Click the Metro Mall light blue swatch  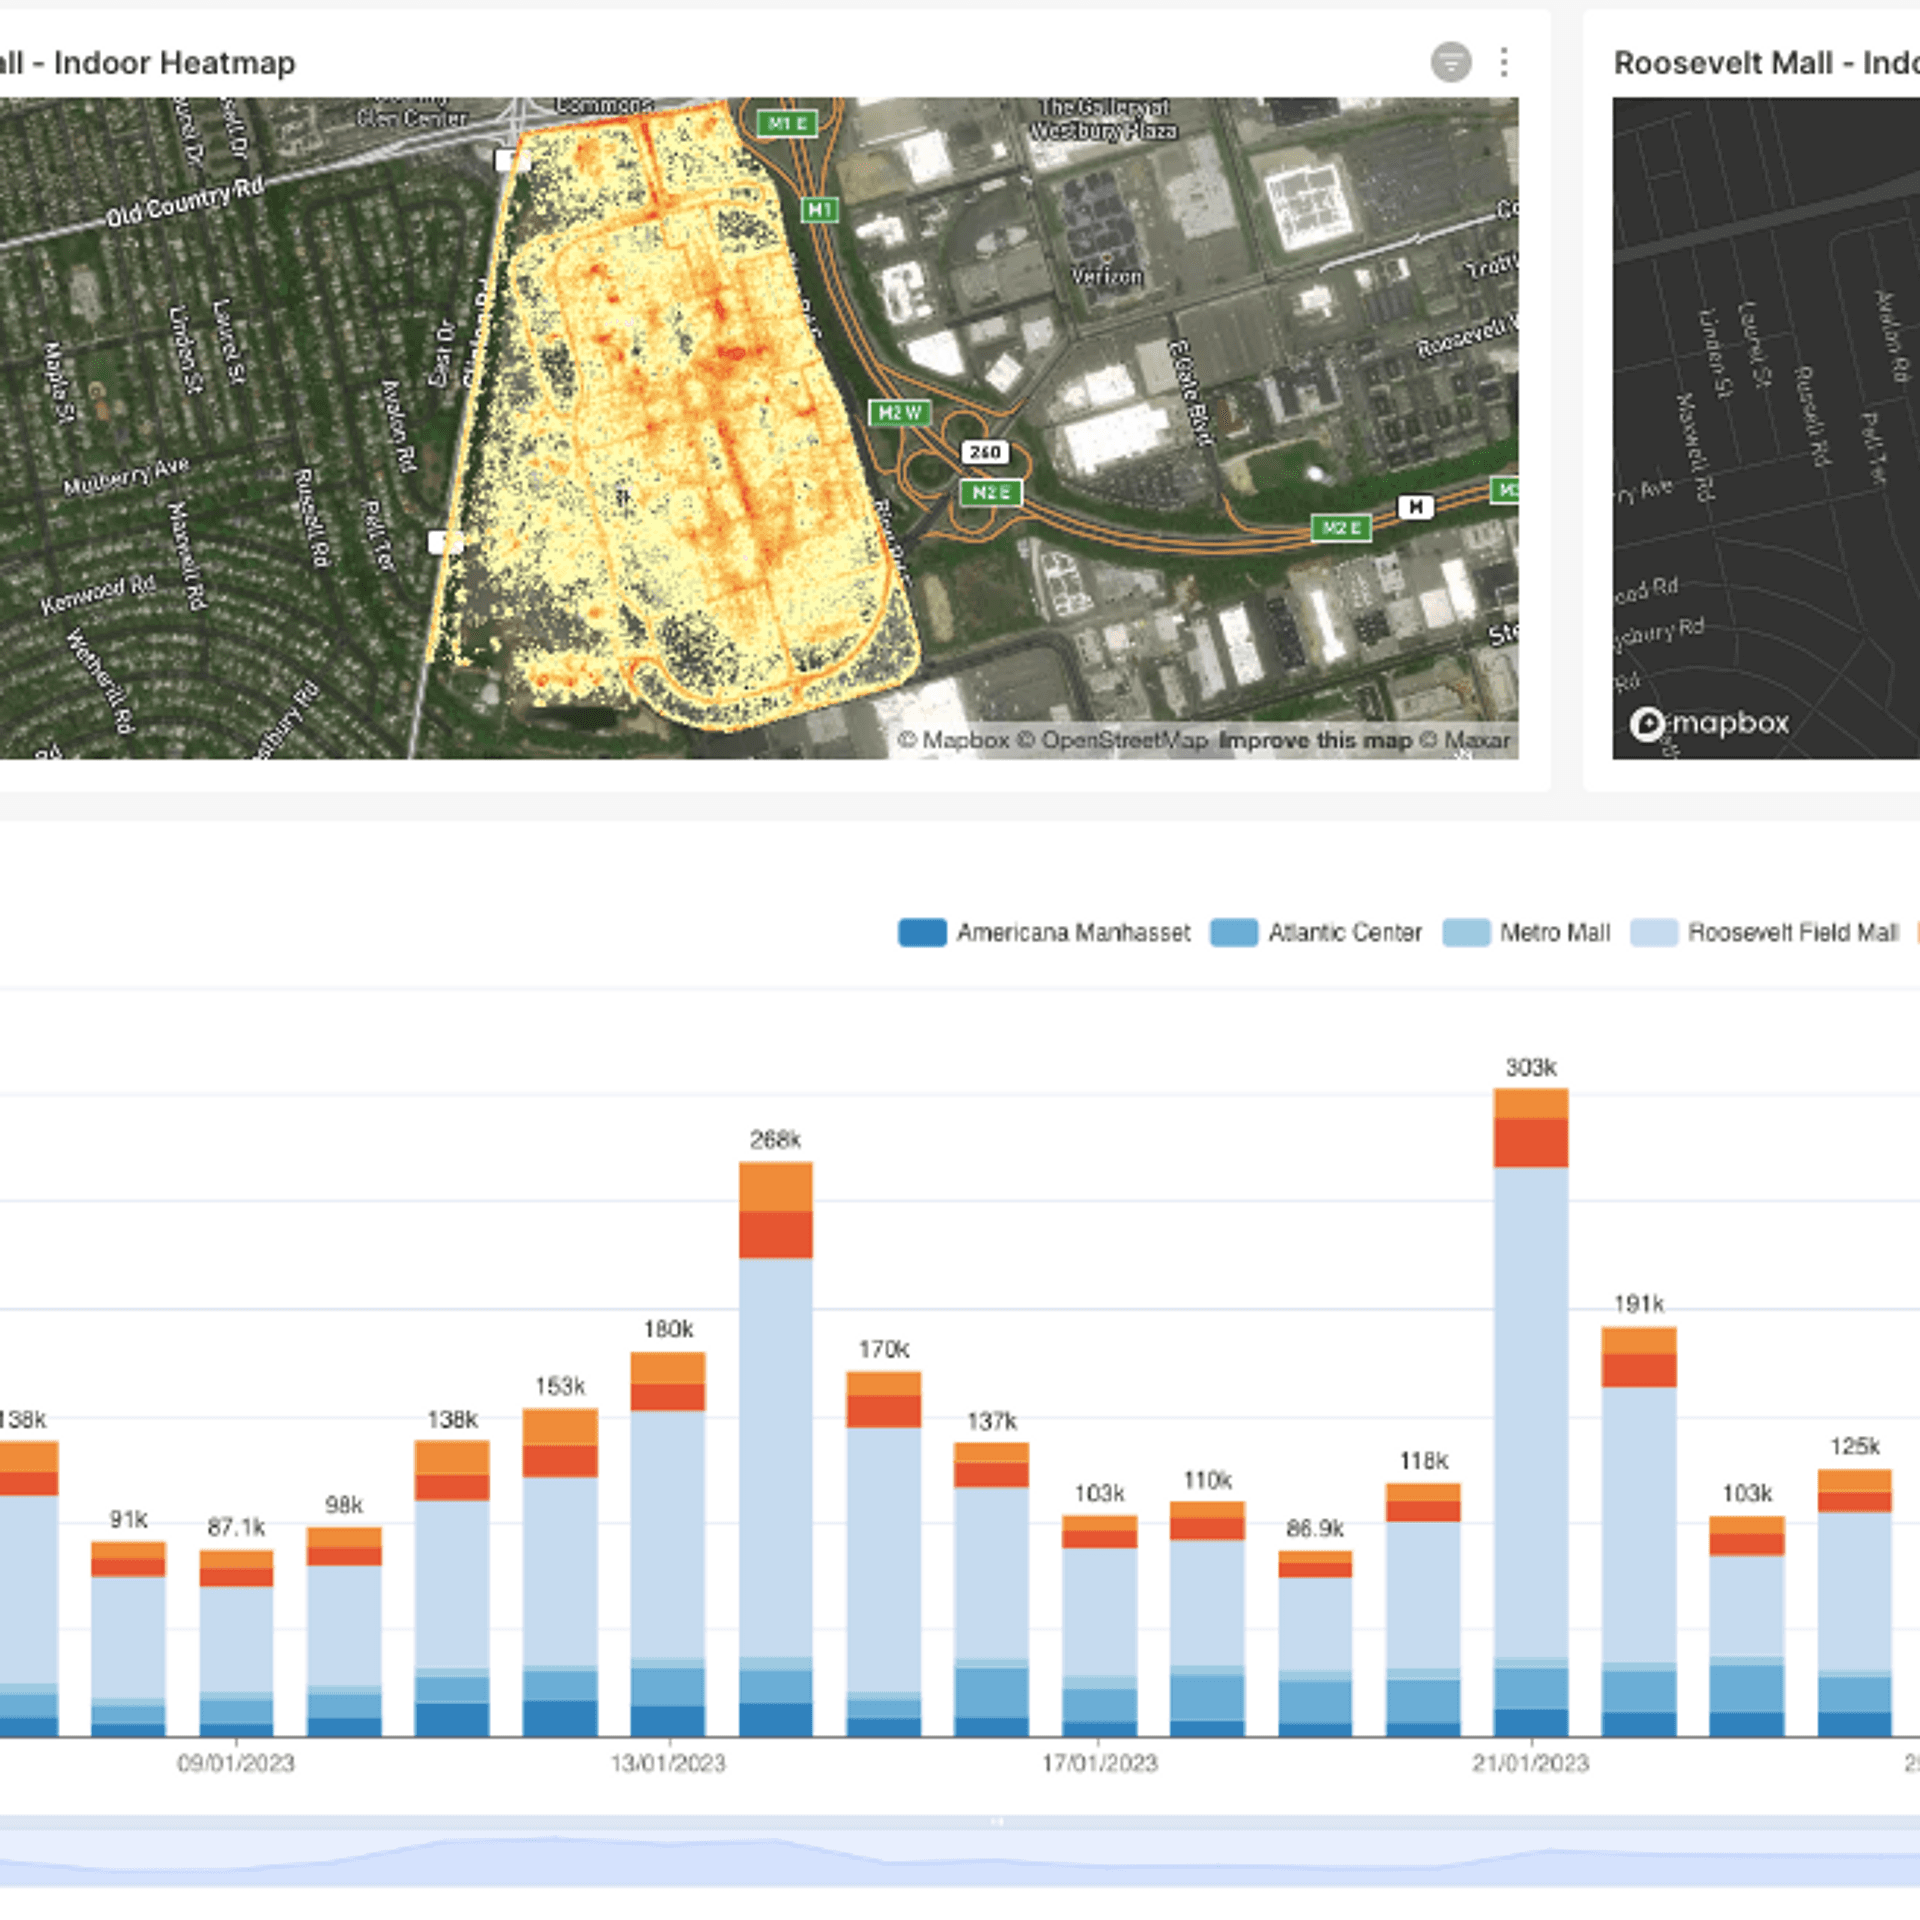coord(1466,932)
